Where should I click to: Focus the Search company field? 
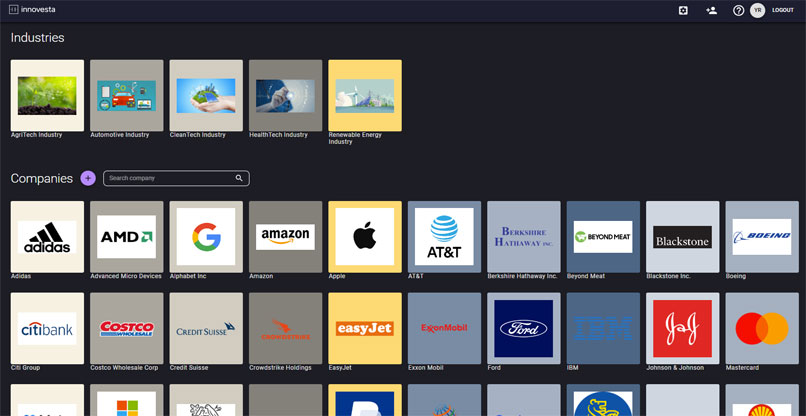168,178
